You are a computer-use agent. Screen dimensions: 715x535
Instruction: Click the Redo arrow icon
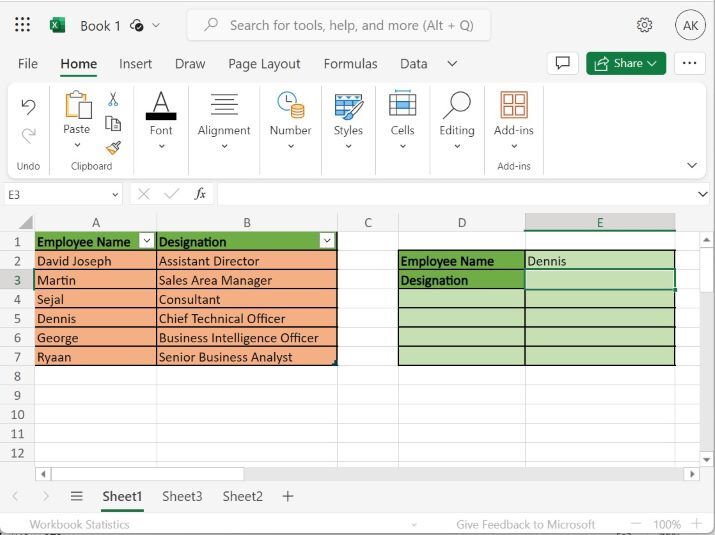click(28, 135)
